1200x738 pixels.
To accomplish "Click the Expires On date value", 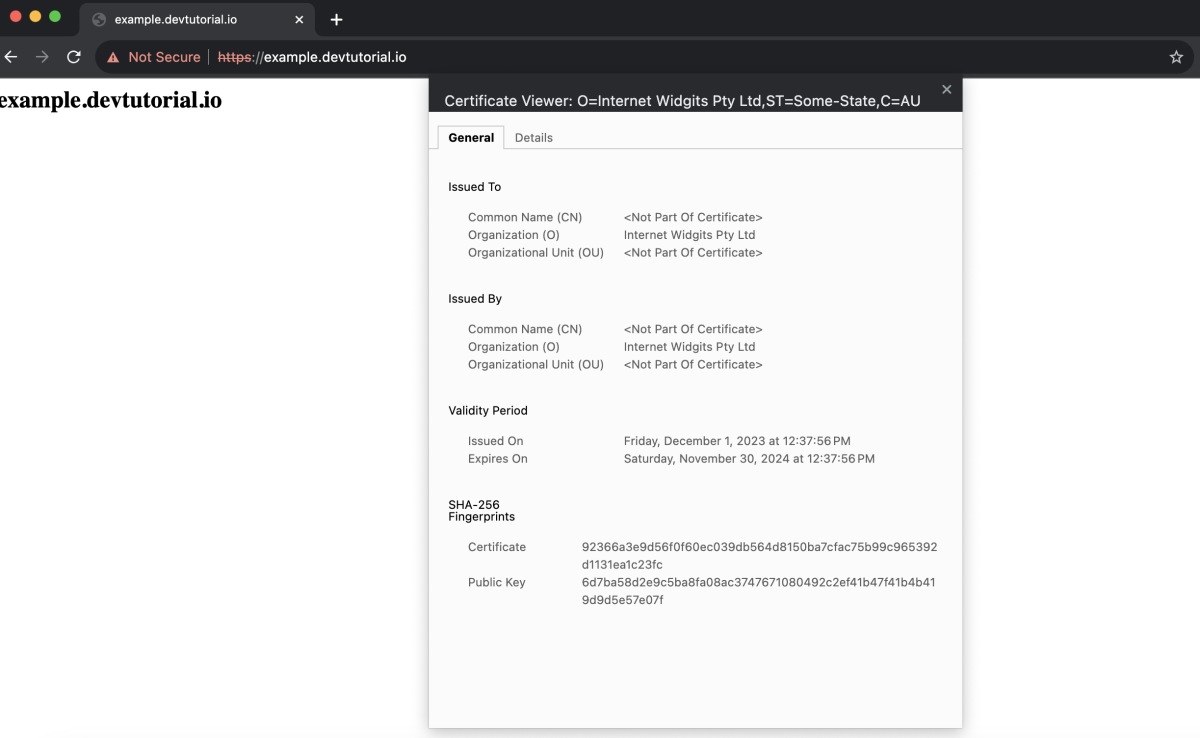I will [749, 459].
